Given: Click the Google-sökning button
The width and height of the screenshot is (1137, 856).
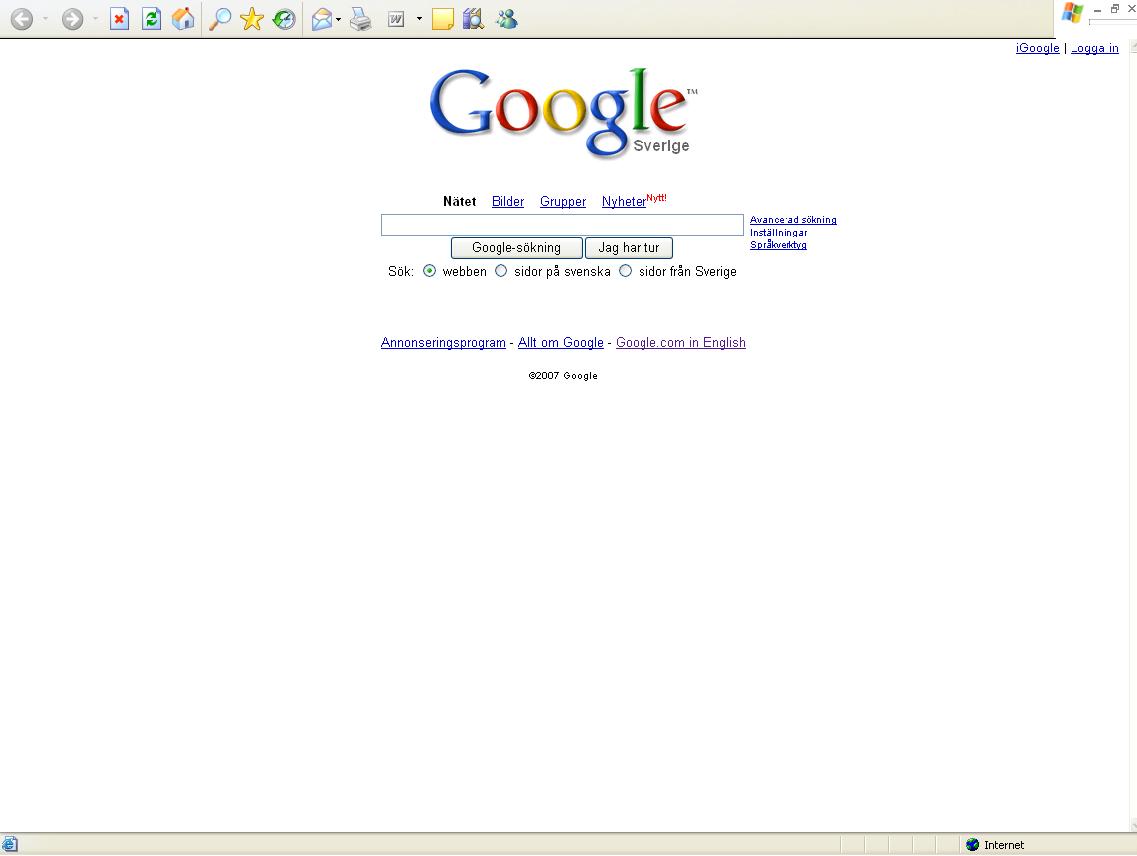Looking at the screenshot, I should coord(516,248).
